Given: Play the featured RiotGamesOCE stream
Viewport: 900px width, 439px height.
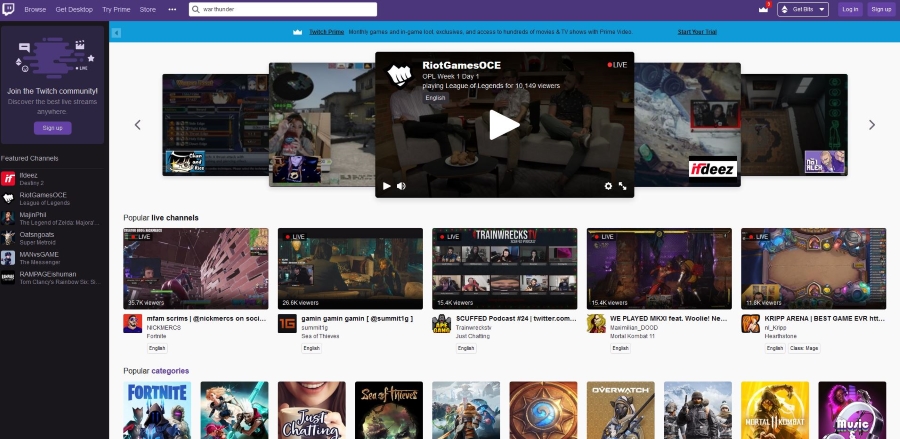Looking at the screenshot, I should click(504, 125).
